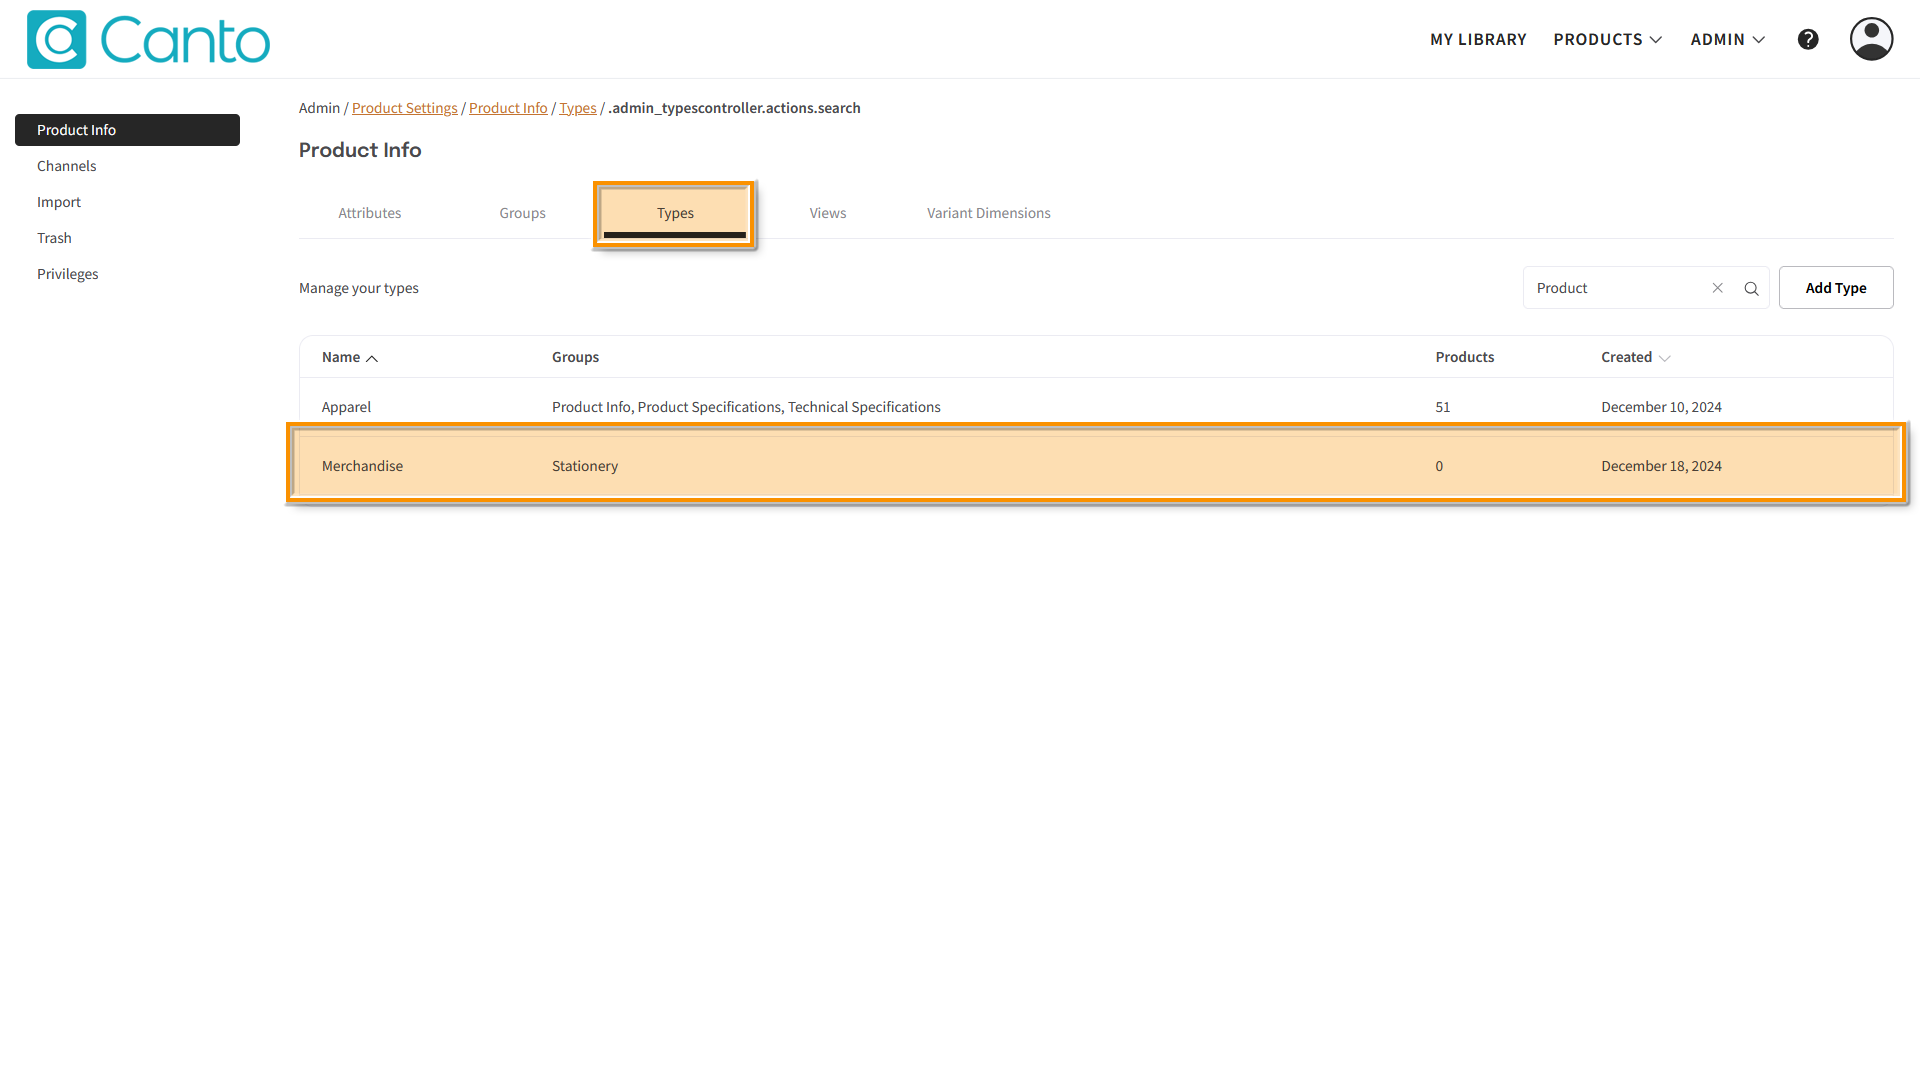Open the Variant Dimensions tab

(988, 213)
